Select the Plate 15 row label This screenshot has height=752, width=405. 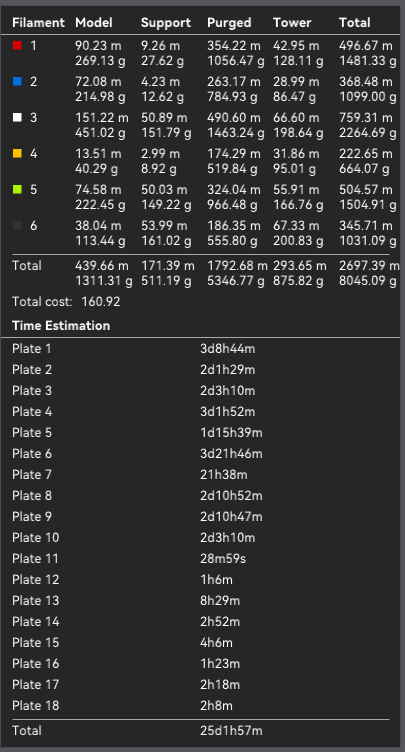click(36, 643)
